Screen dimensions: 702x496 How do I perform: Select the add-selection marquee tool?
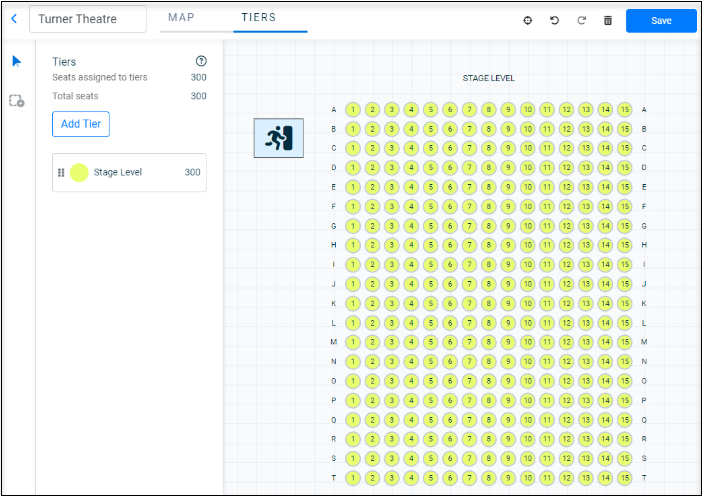[x=17, y=101]
